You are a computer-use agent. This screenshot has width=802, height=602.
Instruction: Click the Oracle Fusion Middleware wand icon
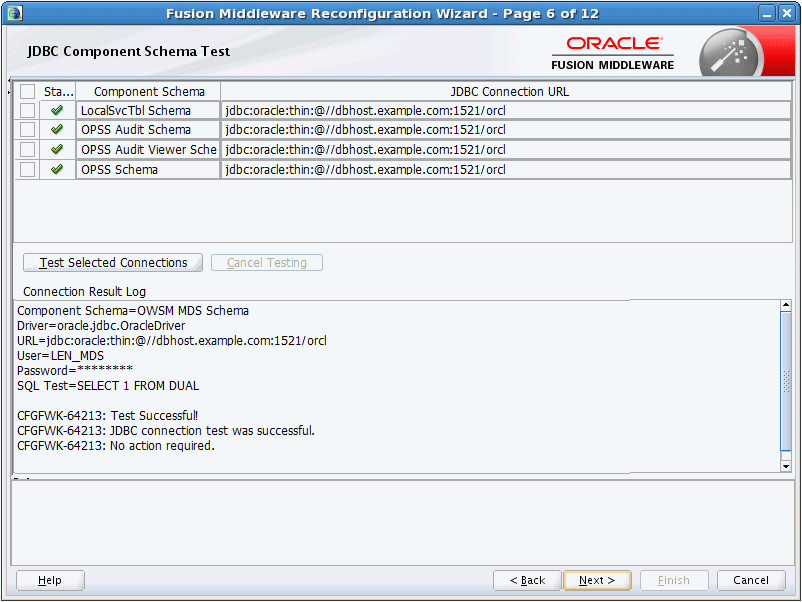(x=731, y=54)
